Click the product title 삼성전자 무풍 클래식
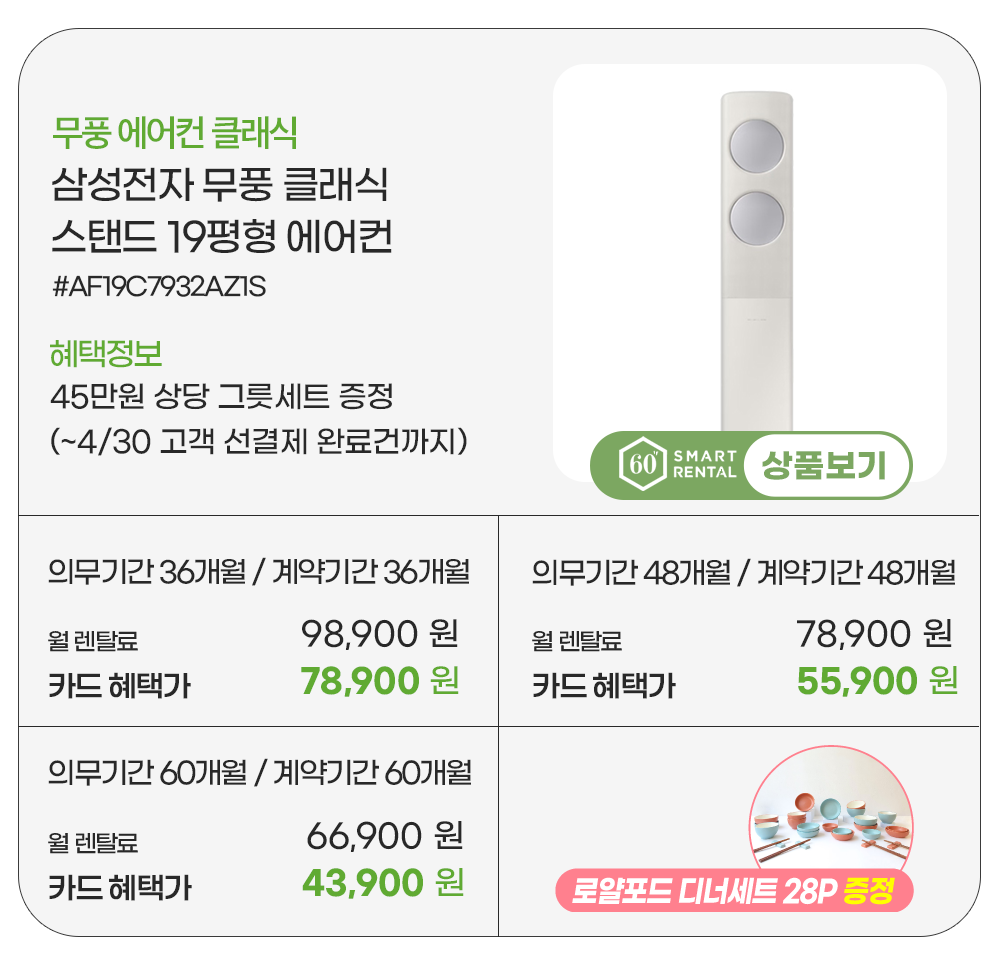 [x=219, y=186]
